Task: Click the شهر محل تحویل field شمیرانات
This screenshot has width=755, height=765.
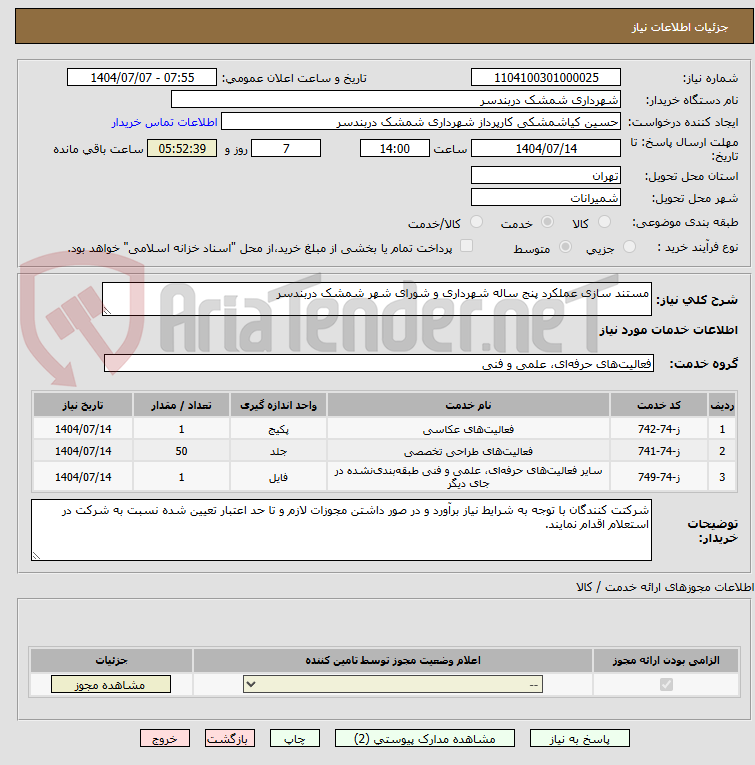Action: point(546,198)
